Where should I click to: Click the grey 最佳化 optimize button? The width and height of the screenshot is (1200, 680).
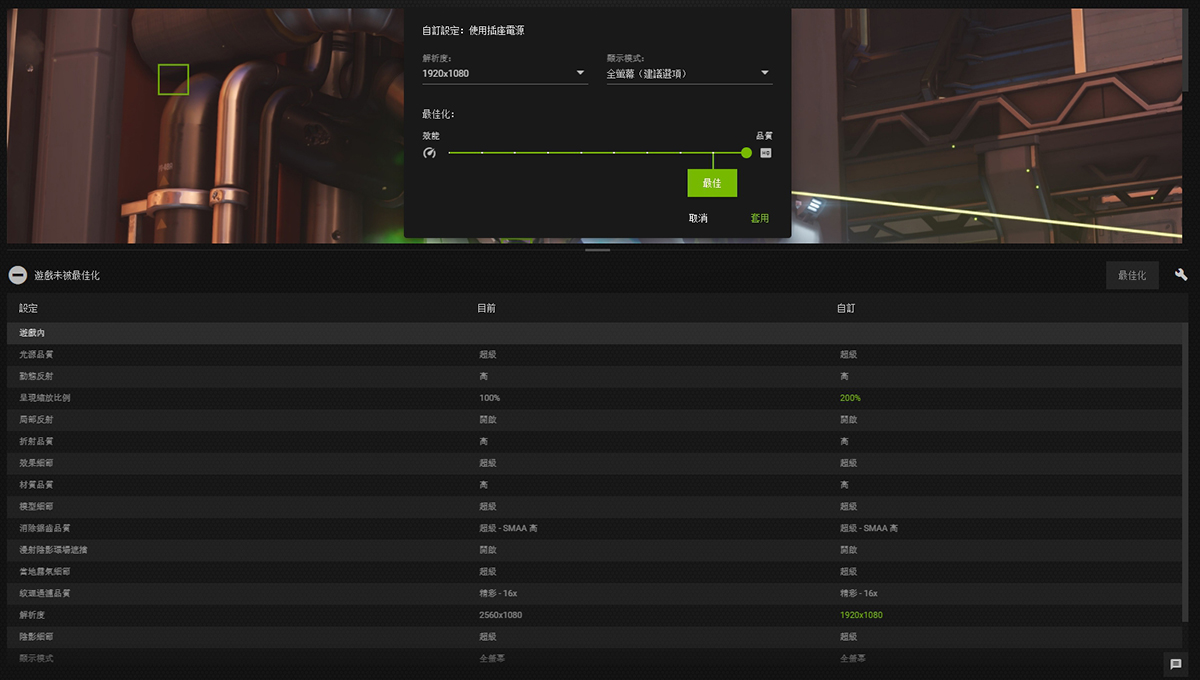[1131, 275]
